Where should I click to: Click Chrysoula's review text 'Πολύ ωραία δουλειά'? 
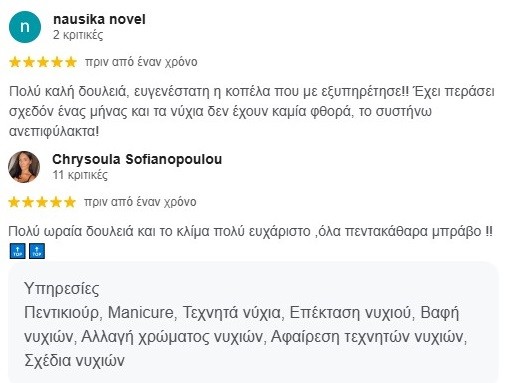[250, 231]
